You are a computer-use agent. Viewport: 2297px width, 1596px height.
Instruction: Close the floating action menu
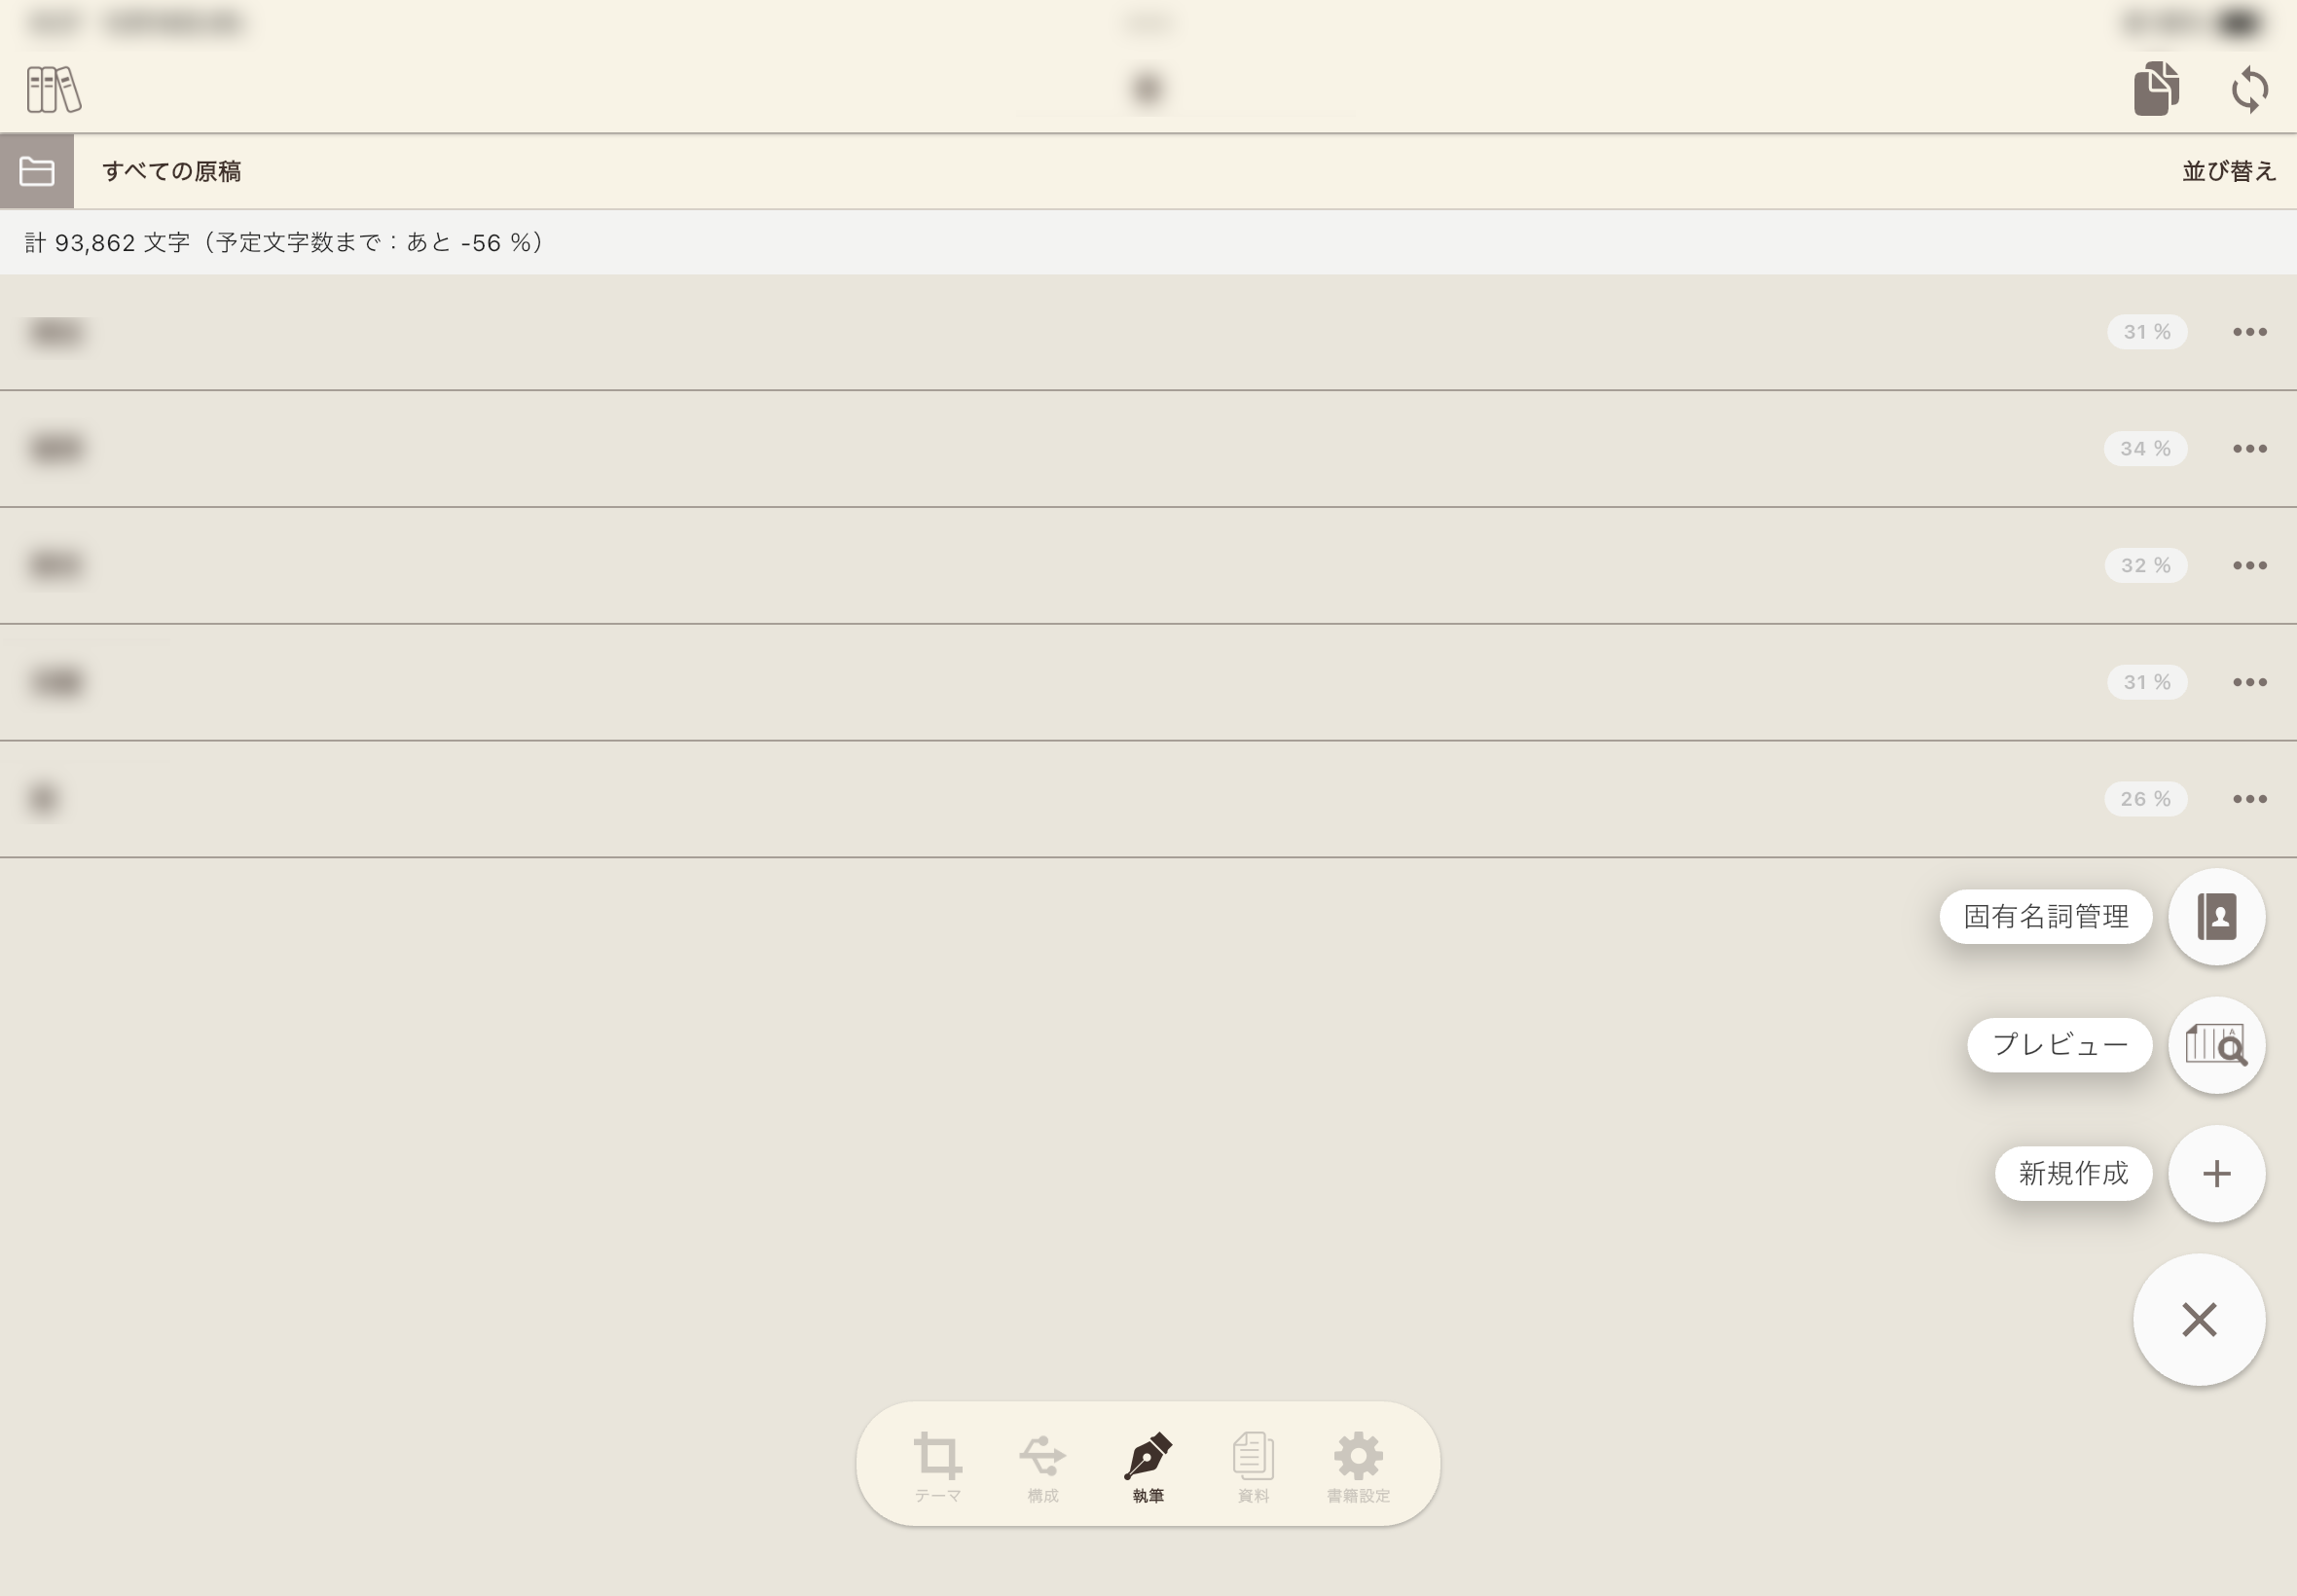tap(2199, 1319)
